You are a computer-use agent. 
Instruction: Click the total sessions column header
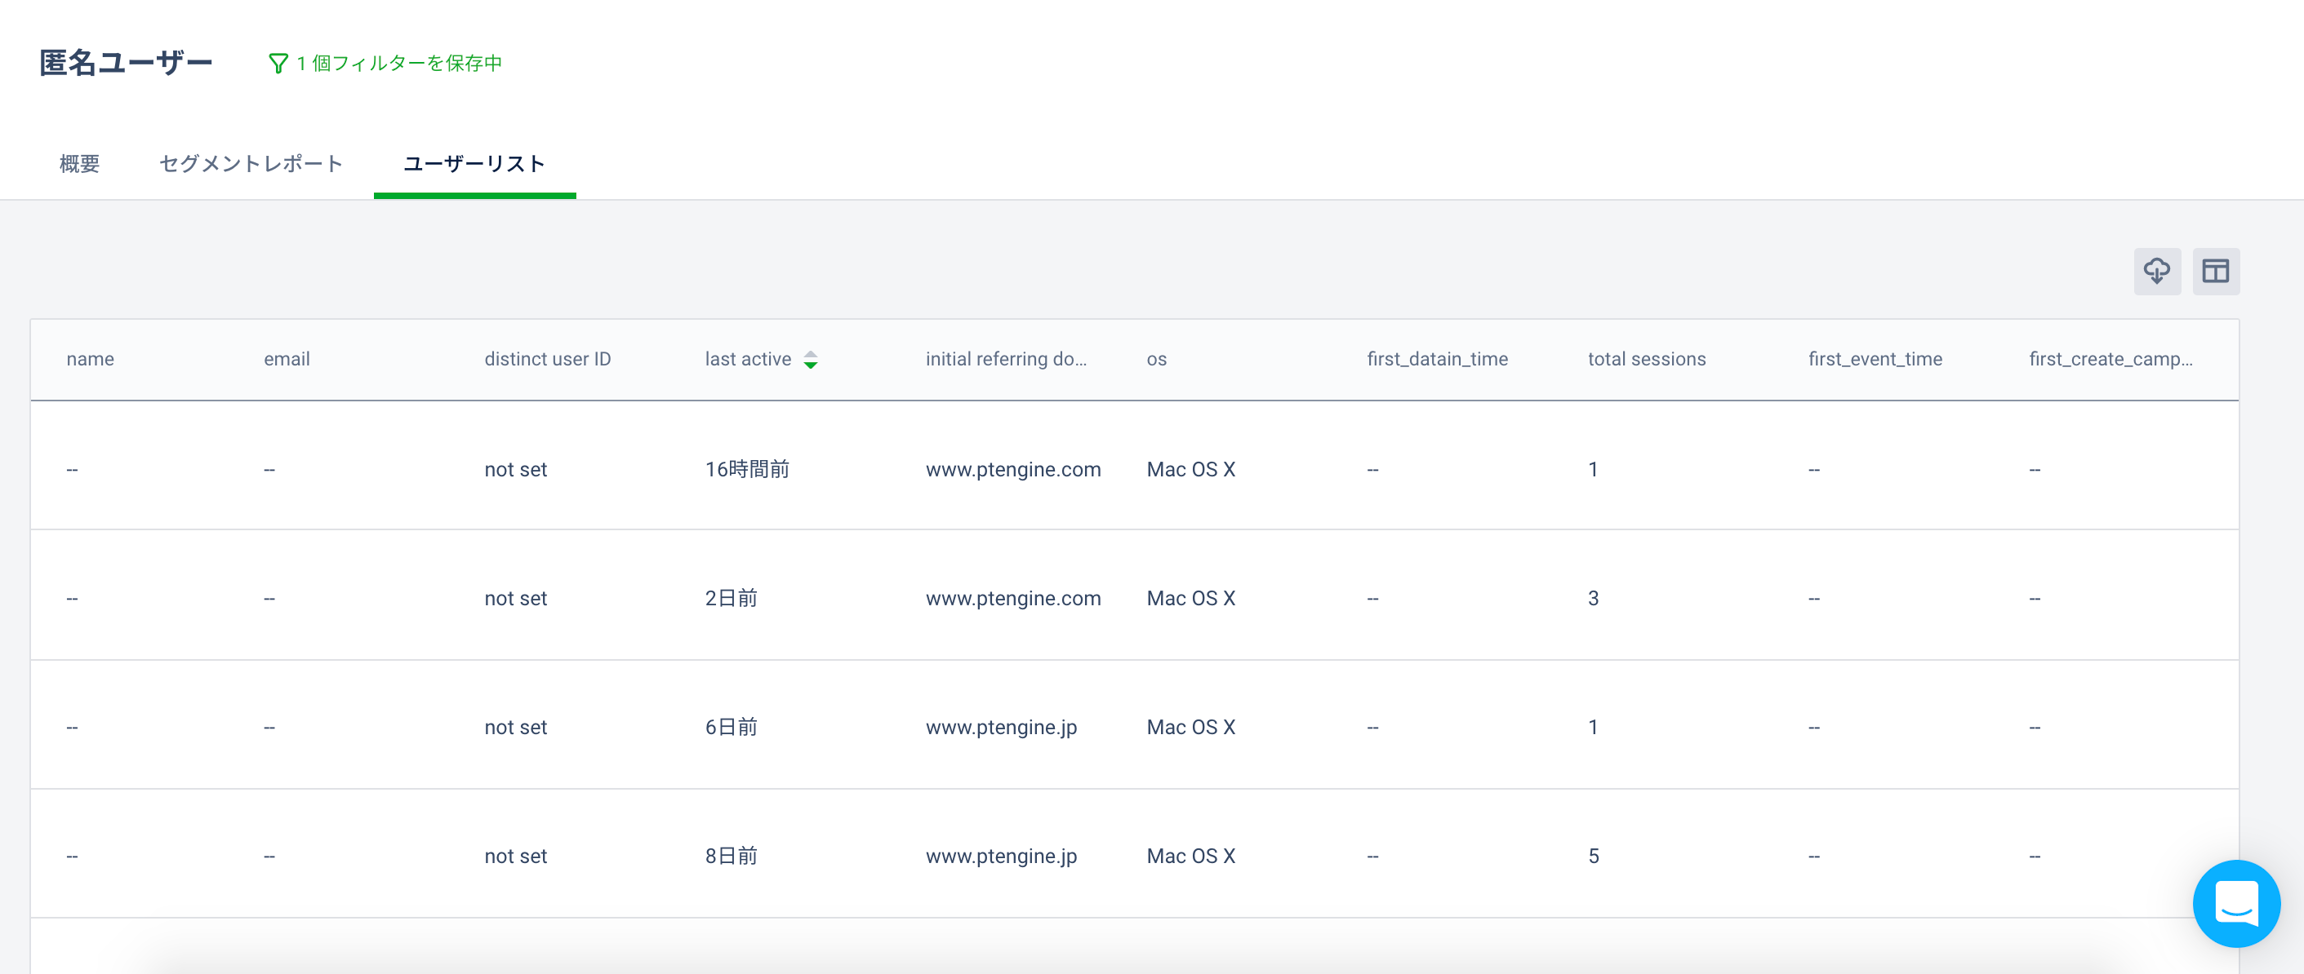[x=1646, y=359]
